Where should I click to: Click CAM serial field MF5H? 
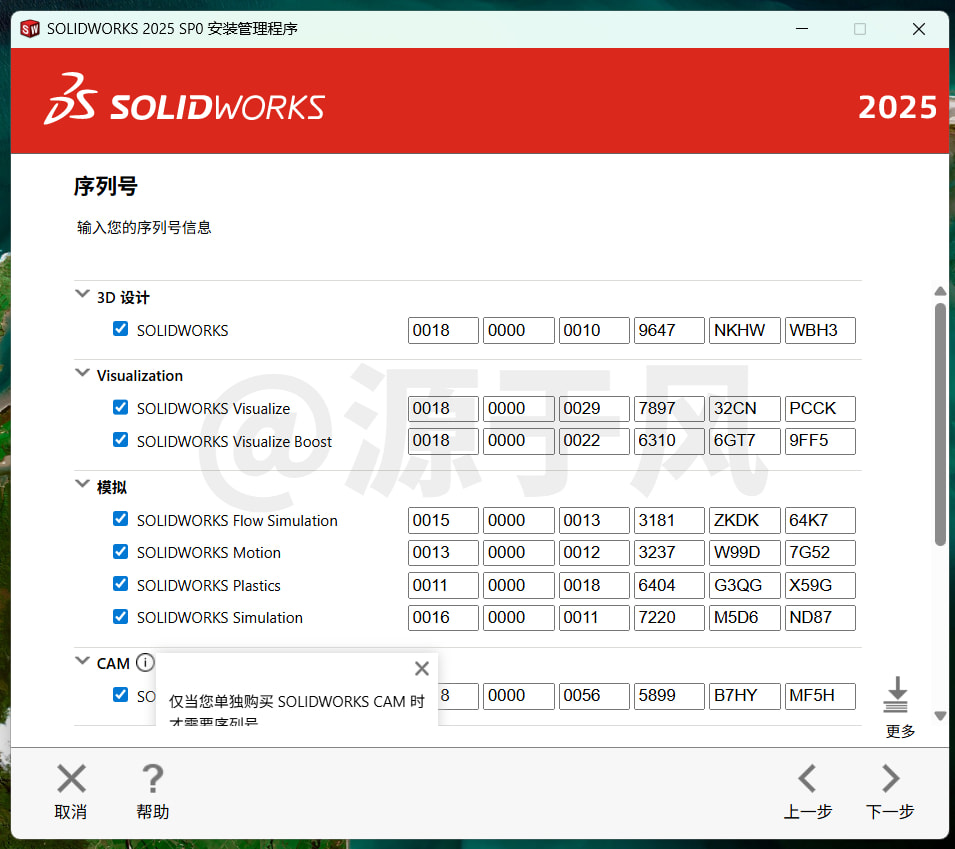click(x=820, y=696)
